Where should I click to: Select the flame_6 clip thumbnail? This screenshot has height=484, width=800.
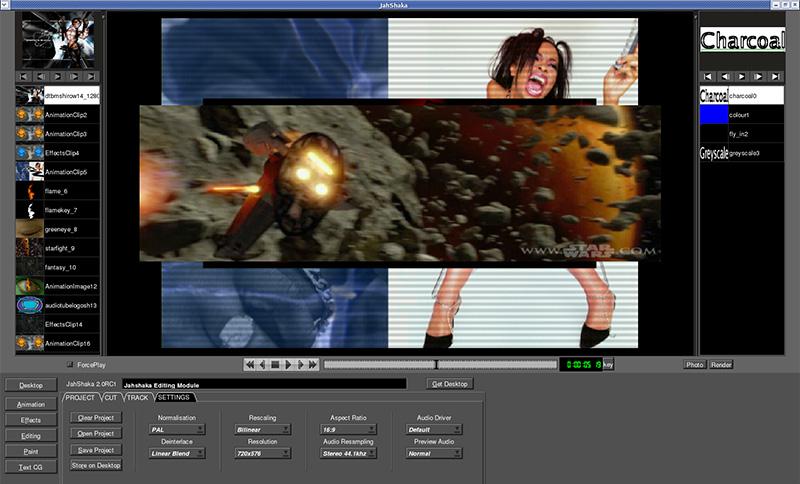(x=30, y=191)
